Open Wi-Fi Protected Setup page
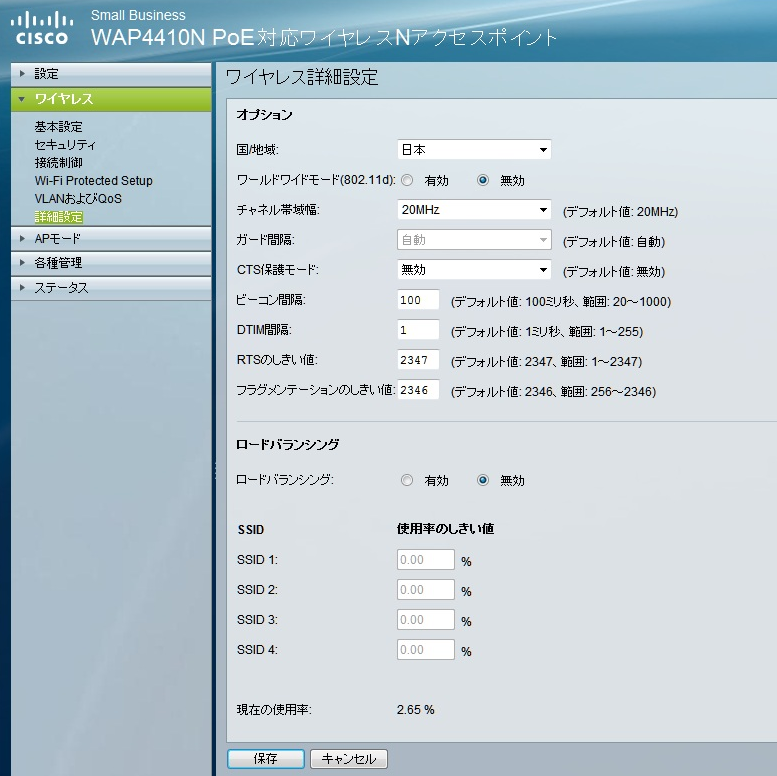Screen dimensions: 777x776 click(x=94, y=180)
